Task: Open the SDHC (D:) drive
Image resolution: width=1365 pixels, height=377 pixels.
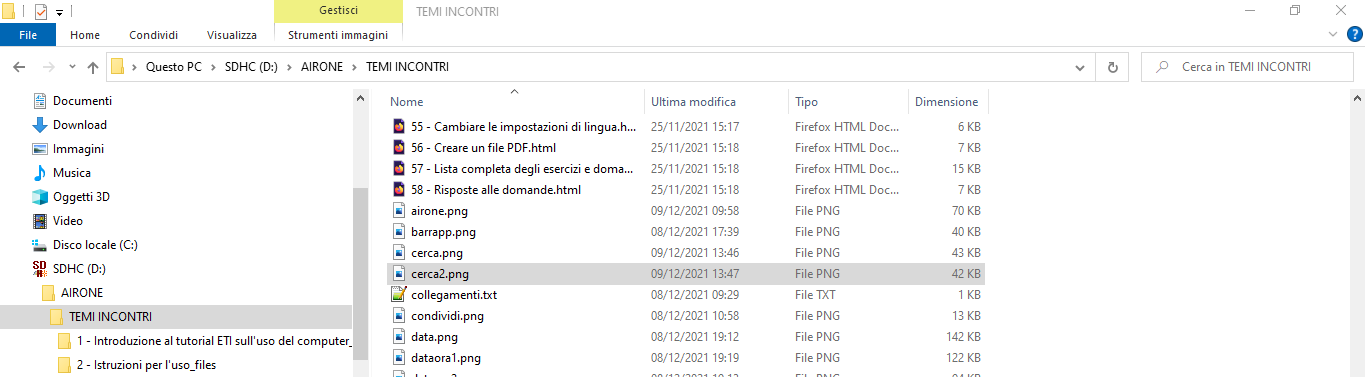Action: (79, 269)
